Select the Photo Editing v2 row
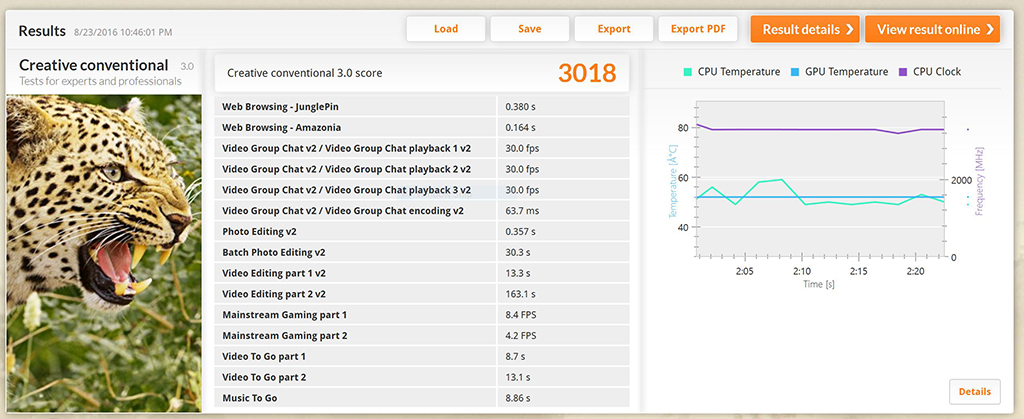The image size is (1024, 419). click(355, 231)
